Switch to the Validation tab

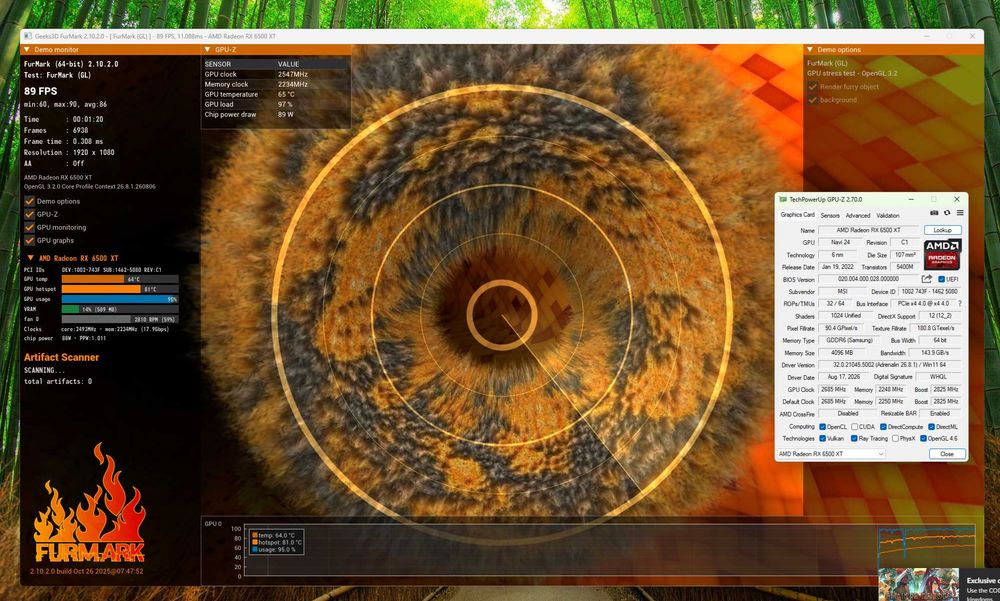click(887, 216)
